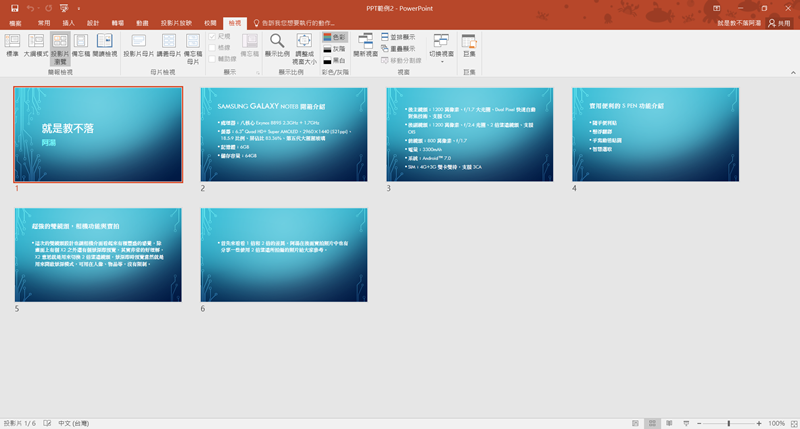Click the 顯示比例 zoom magnifier icon

pyautogui.click(x=278, y=41)
